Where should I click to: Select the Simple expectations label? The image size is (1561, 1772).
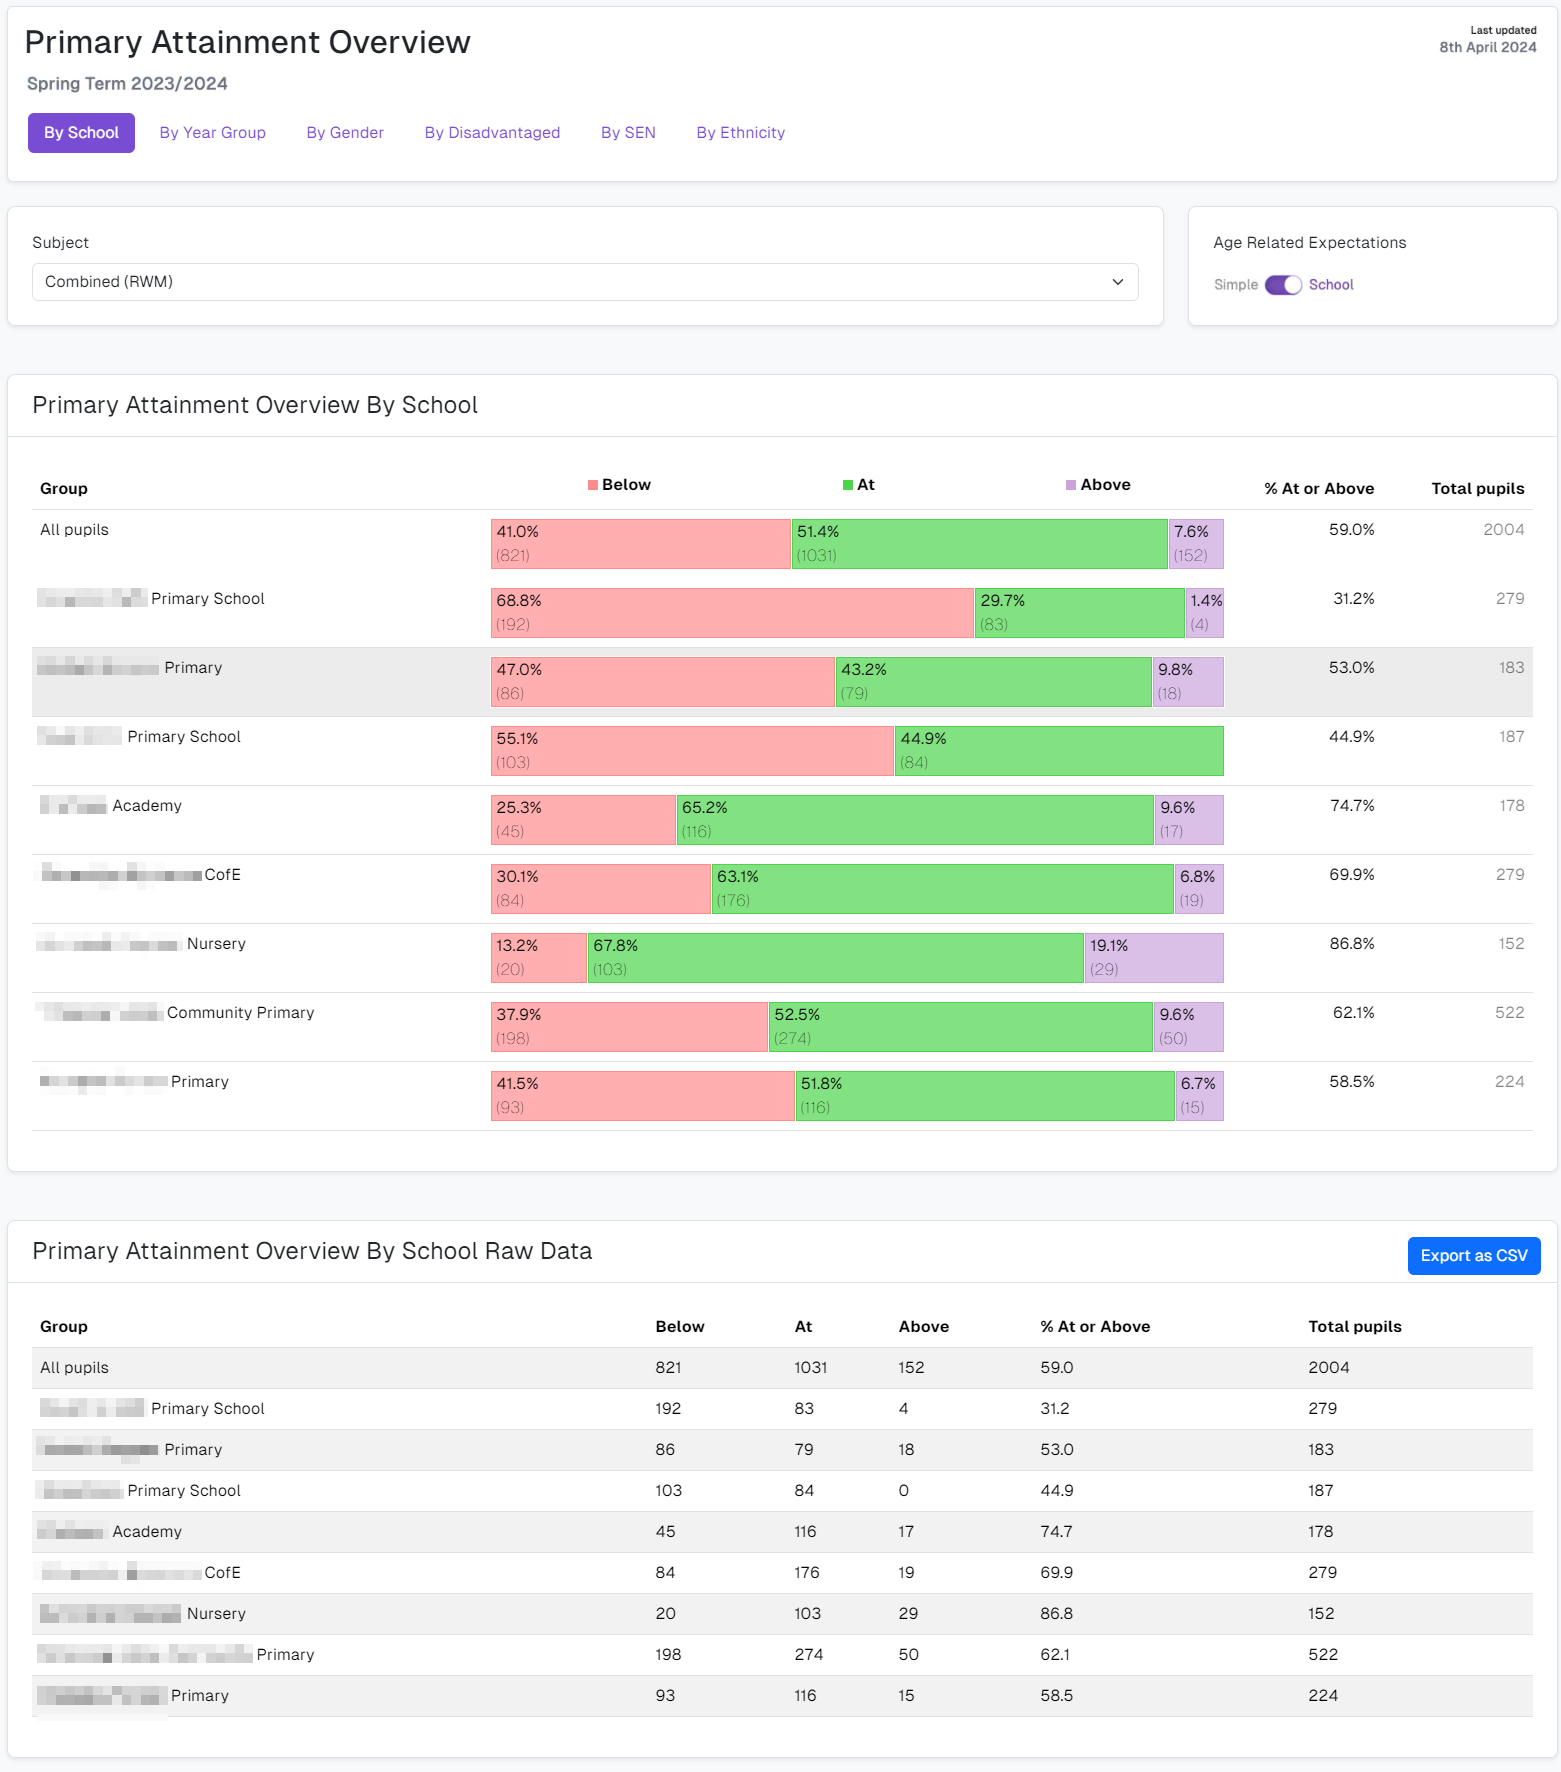(x=1235, y=285)
